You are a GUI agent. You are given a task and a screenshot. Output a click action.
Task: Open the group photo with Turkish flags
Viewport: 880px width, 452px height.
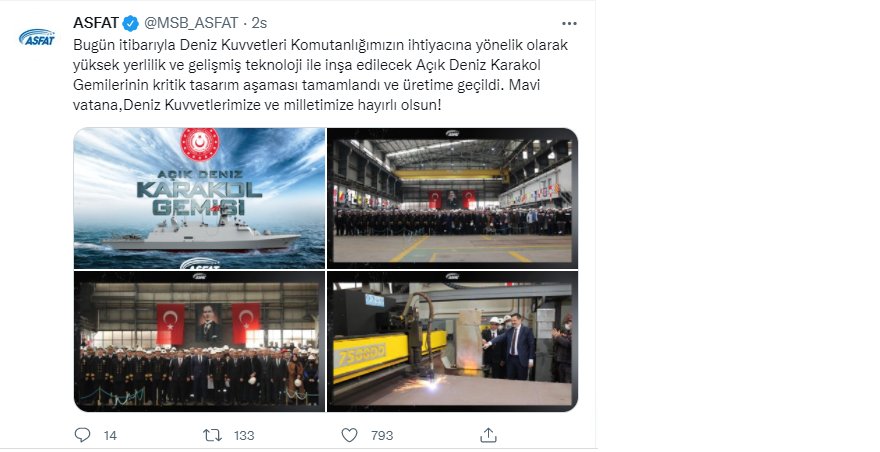199,341
